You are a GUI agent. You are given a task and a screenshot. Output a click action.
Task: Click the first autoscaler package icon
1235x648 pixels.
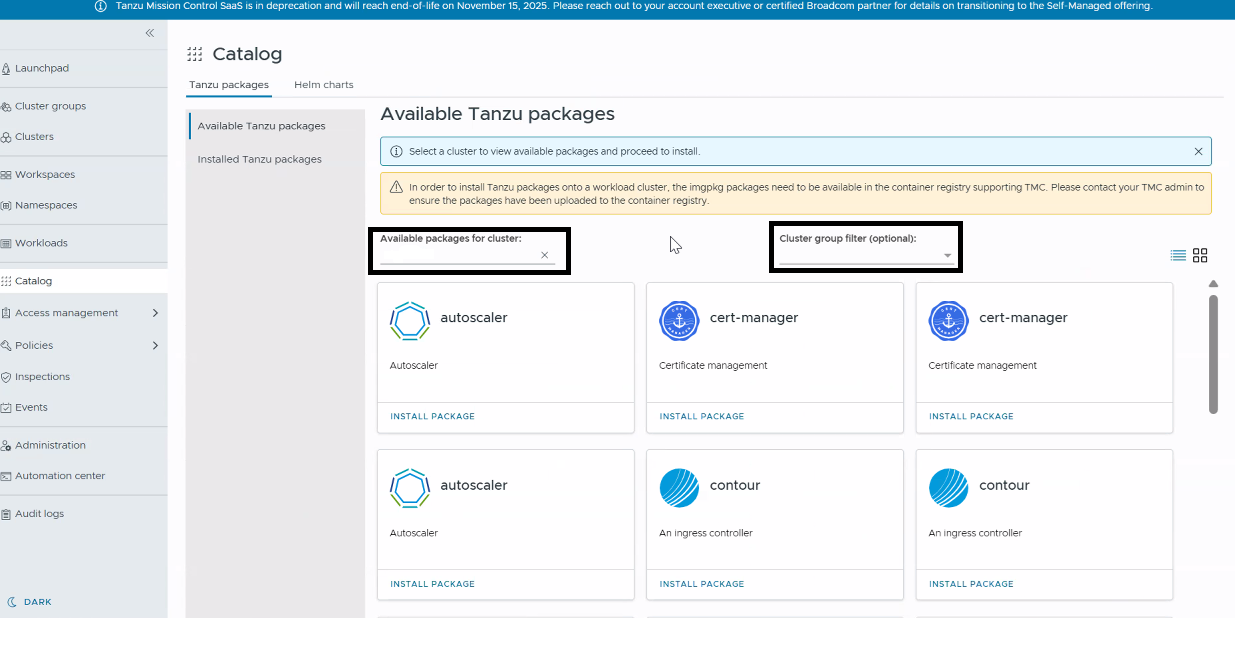[x=409, y=321]
